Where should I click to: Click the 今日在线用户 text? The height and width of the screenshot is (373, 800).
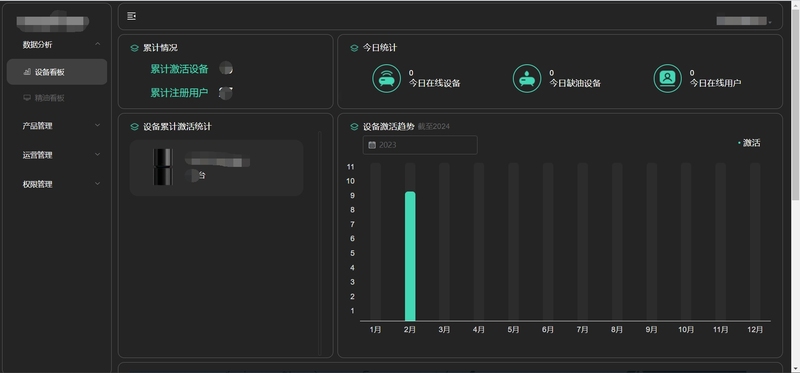click(715, 83)
